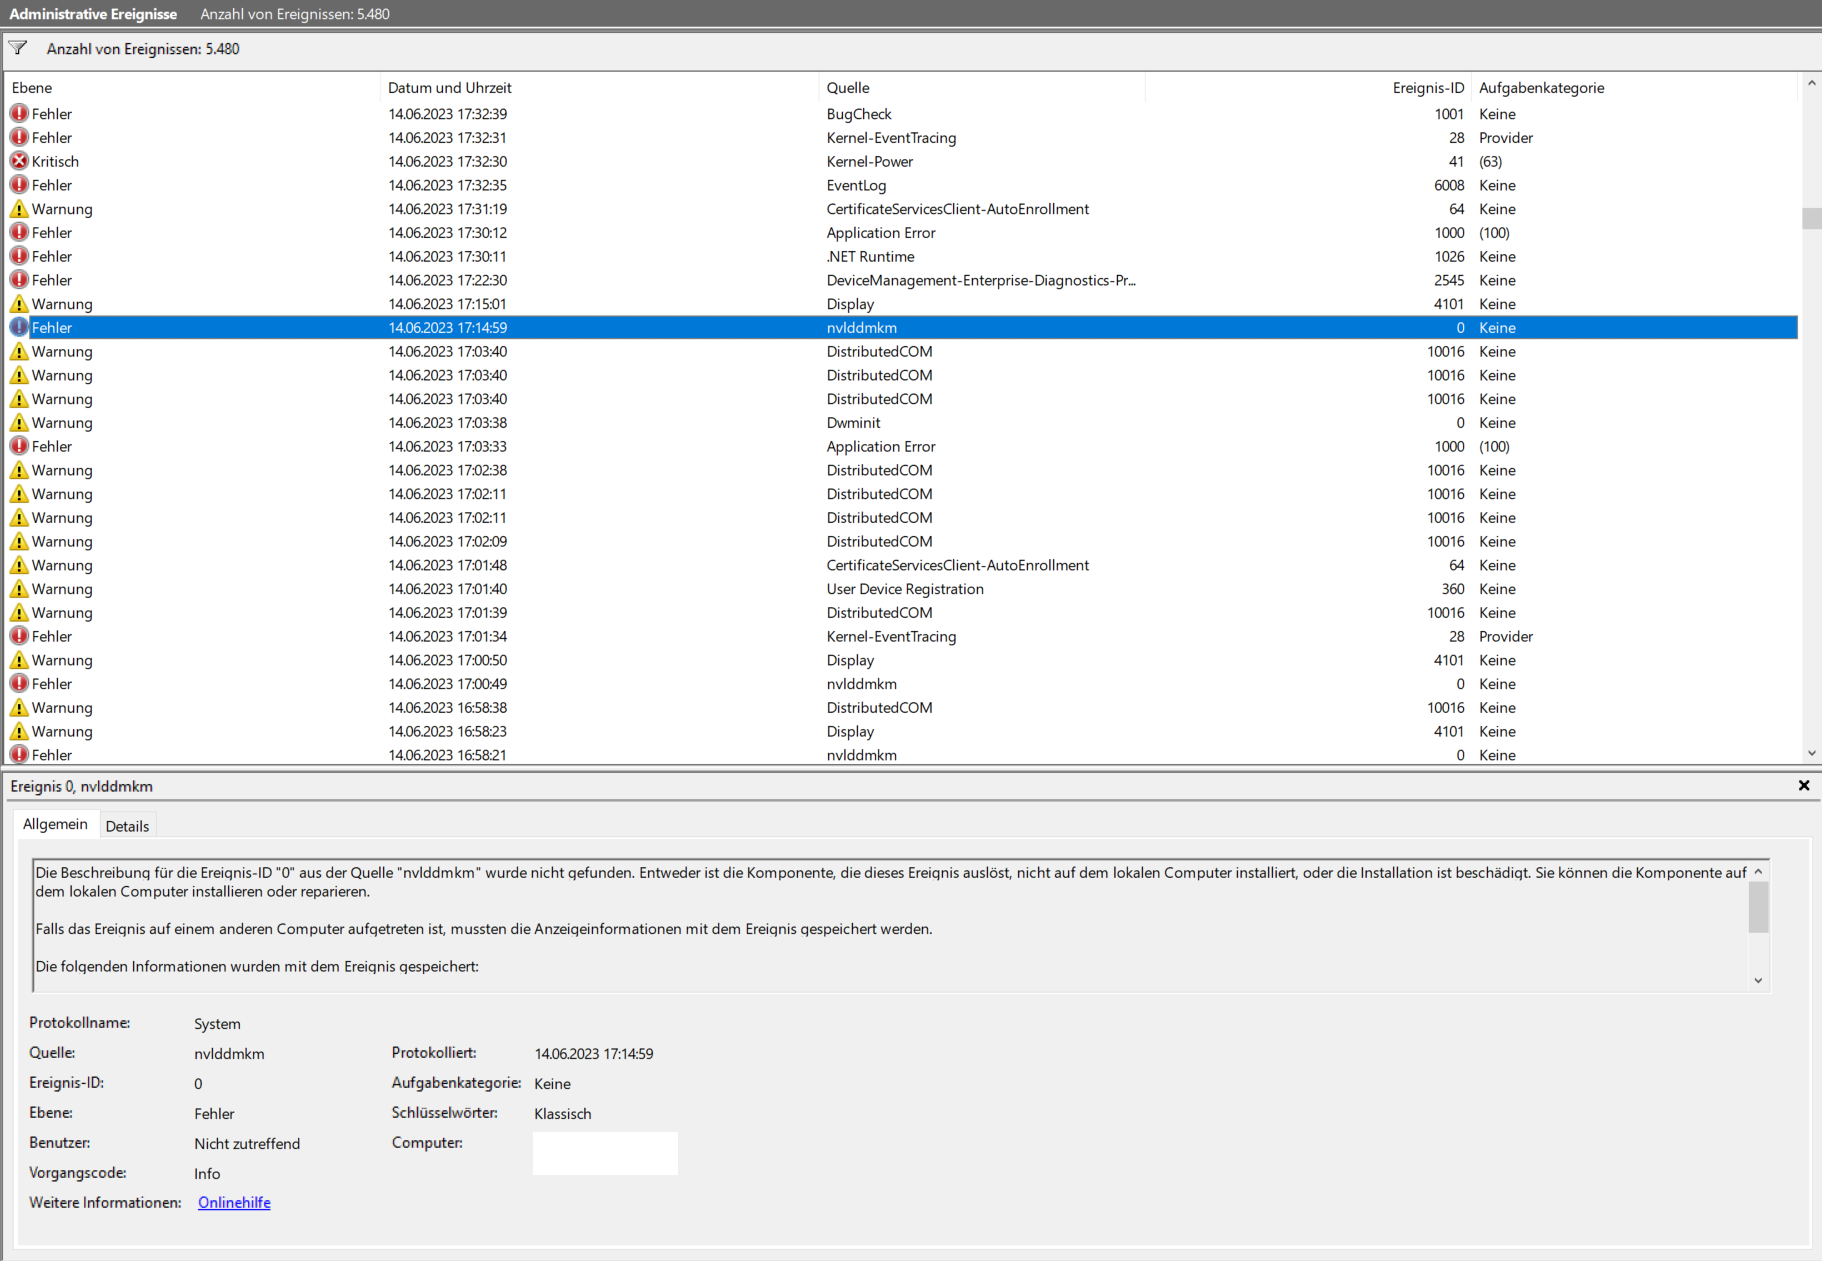This screenshot has width=1822, height=1261.
Task: Click the description box scrollbar thumb
Action: click(1758, 908)
